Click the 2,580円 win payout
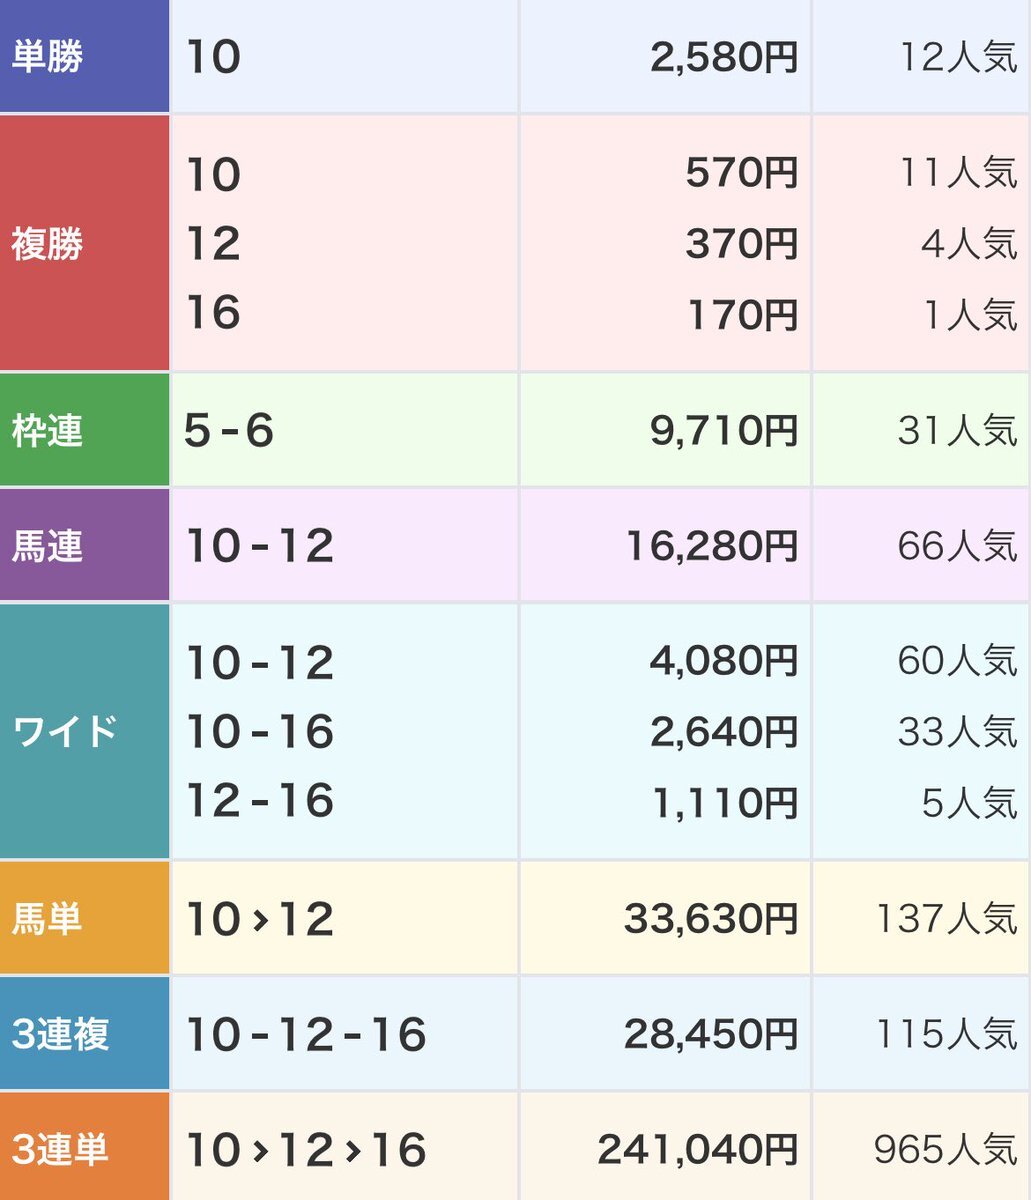The height and width of the screenshot is (1200, 1031). (x=724, y=57)
